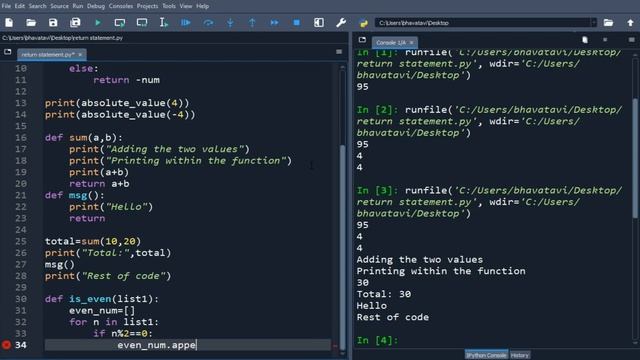Step over the current line in debugger
The height and width of the screenshot is (360, 640).
coord(208,23)
